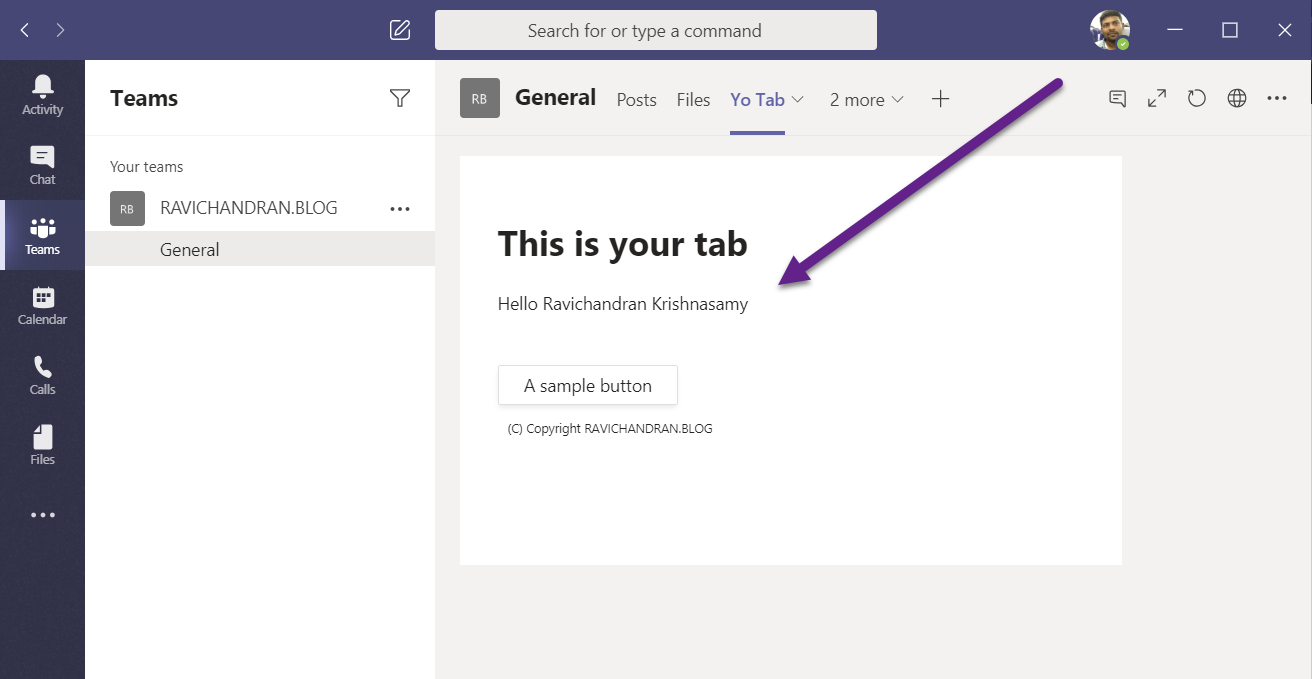
Task: Switch to the Posts tab
Action: pyautogui.click(x=636, y=100)
